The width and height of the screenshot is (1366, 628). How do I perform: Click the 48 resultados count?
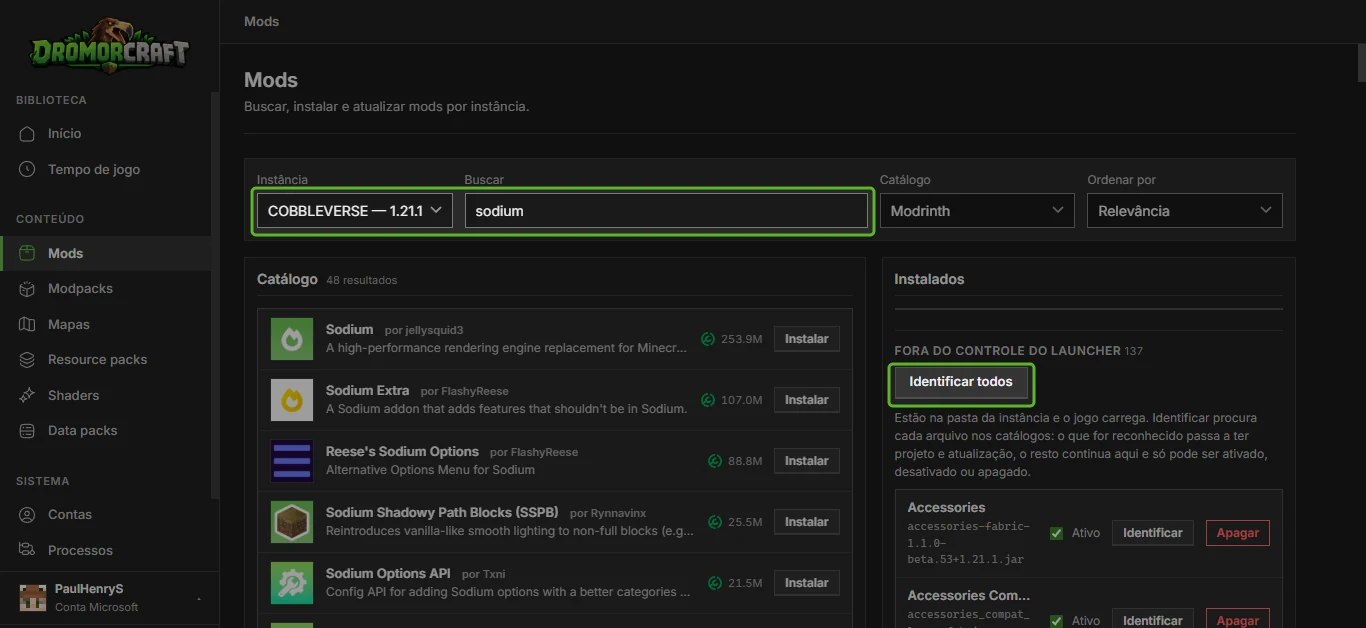tap(361, 280)
